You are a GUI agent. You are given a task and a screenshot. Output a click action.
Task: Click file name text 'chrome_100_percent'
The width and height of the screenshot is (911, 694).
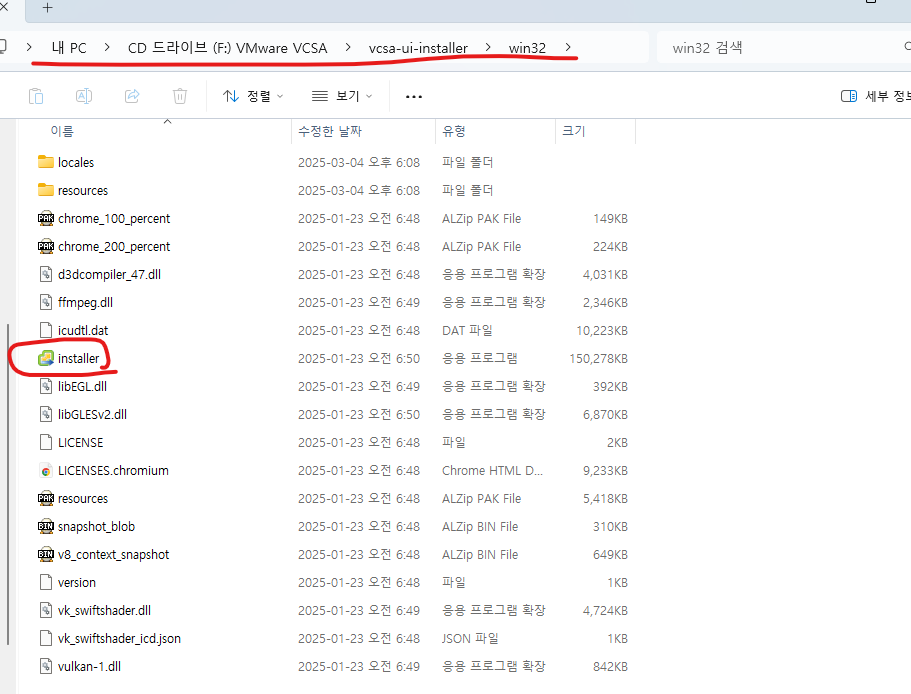114,218
